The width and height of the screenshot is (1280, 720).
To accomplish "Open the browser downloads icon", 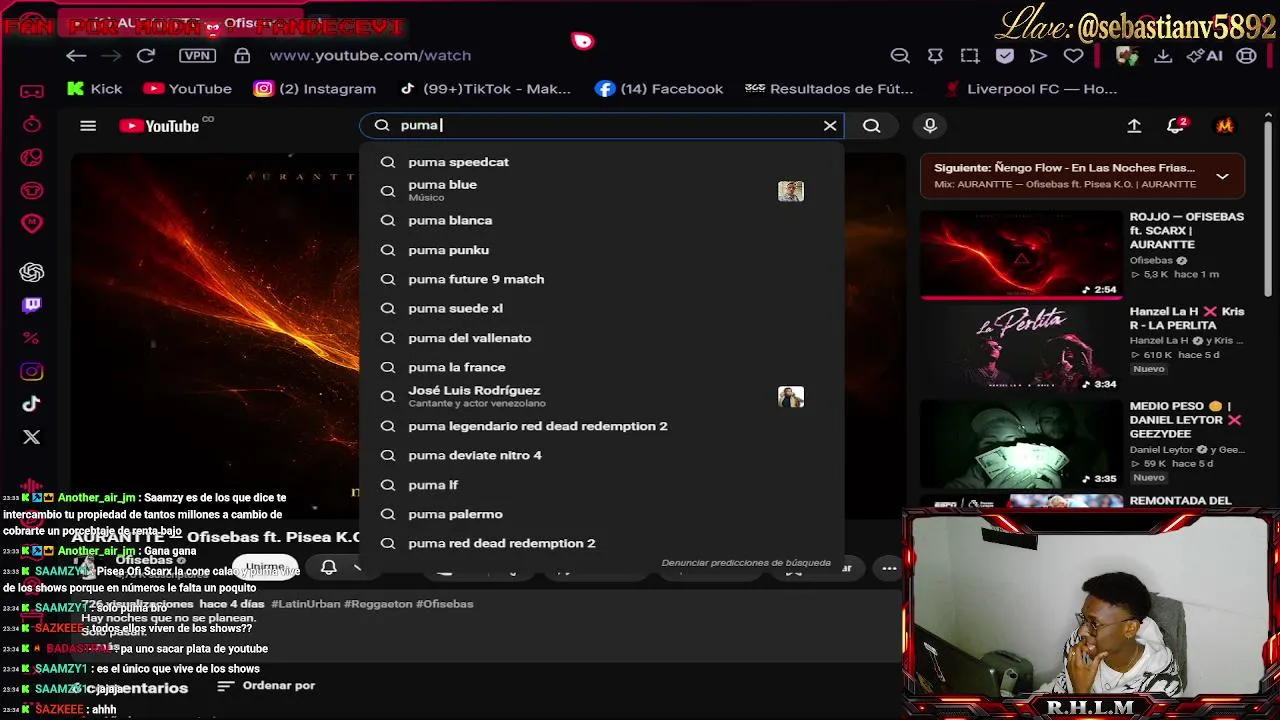I will click(x=1163, y=56).
